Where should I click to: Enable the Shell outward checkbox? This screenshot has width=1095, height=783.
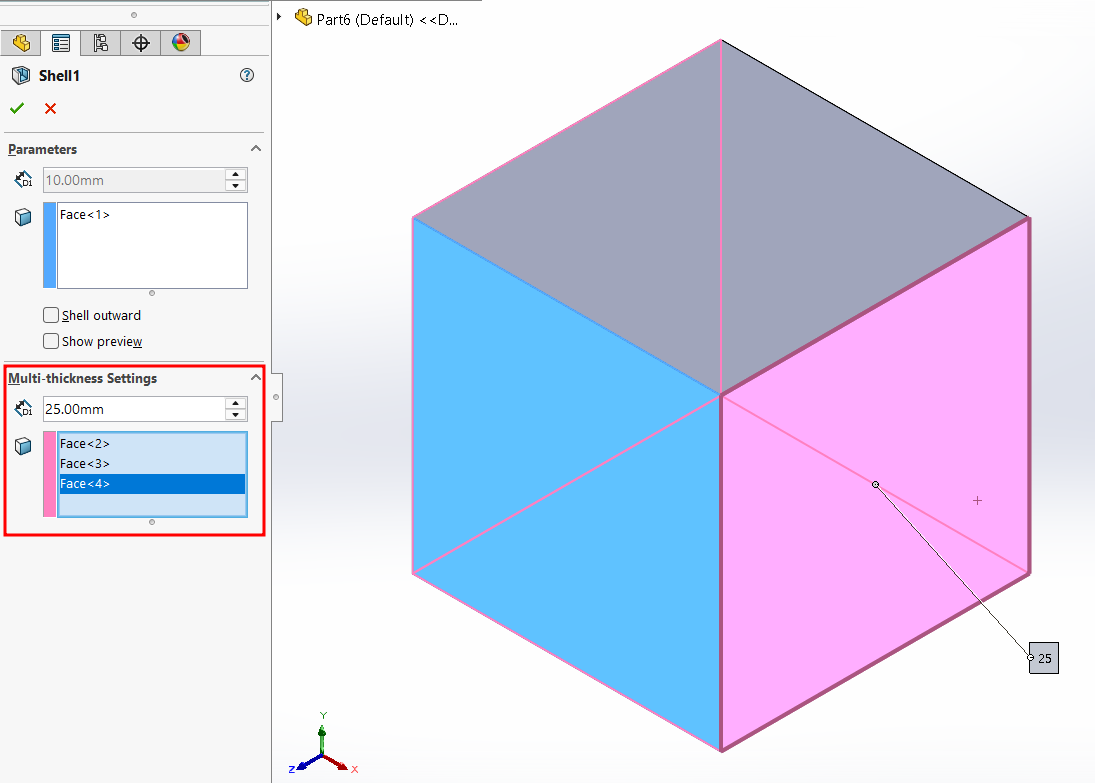tap(51, 315)
